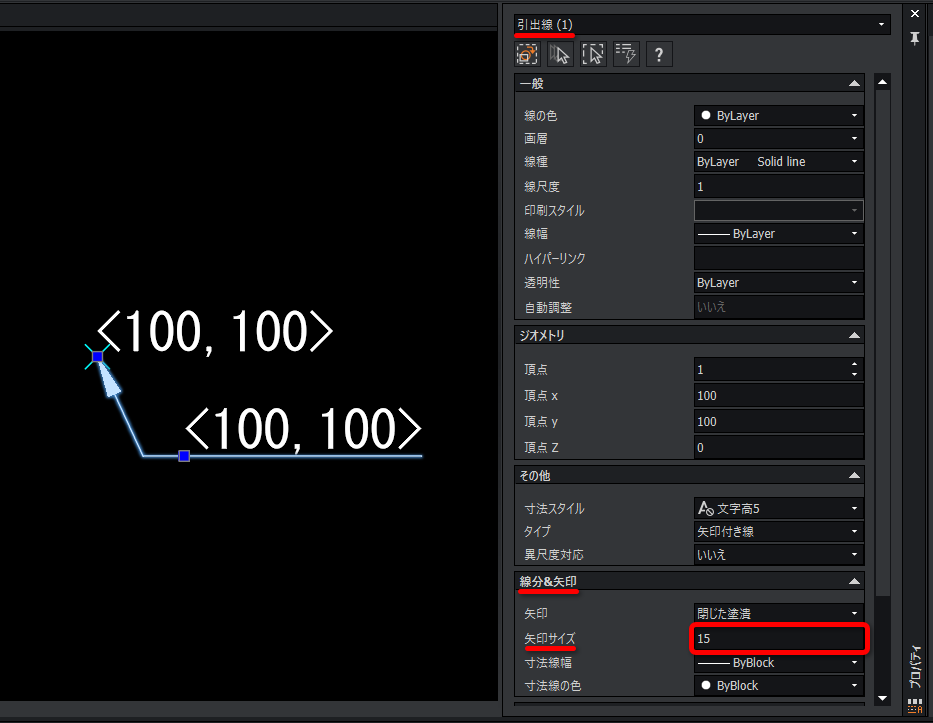This screenshot has height=723, width=933.
Task: Click the 矢印サイズ field containing 15
Action: click(x=779, y=639)
